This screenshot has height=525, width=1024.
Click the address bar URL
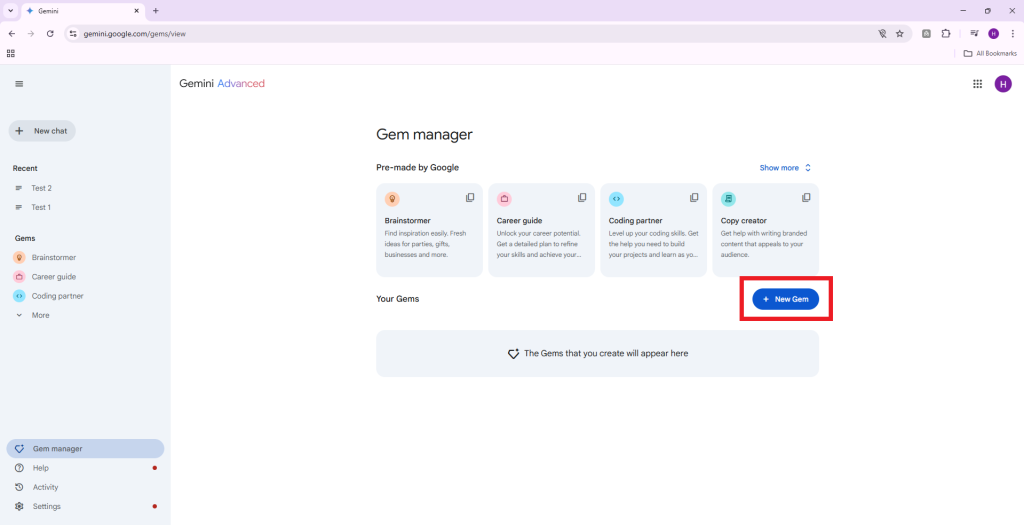(135, 33)
